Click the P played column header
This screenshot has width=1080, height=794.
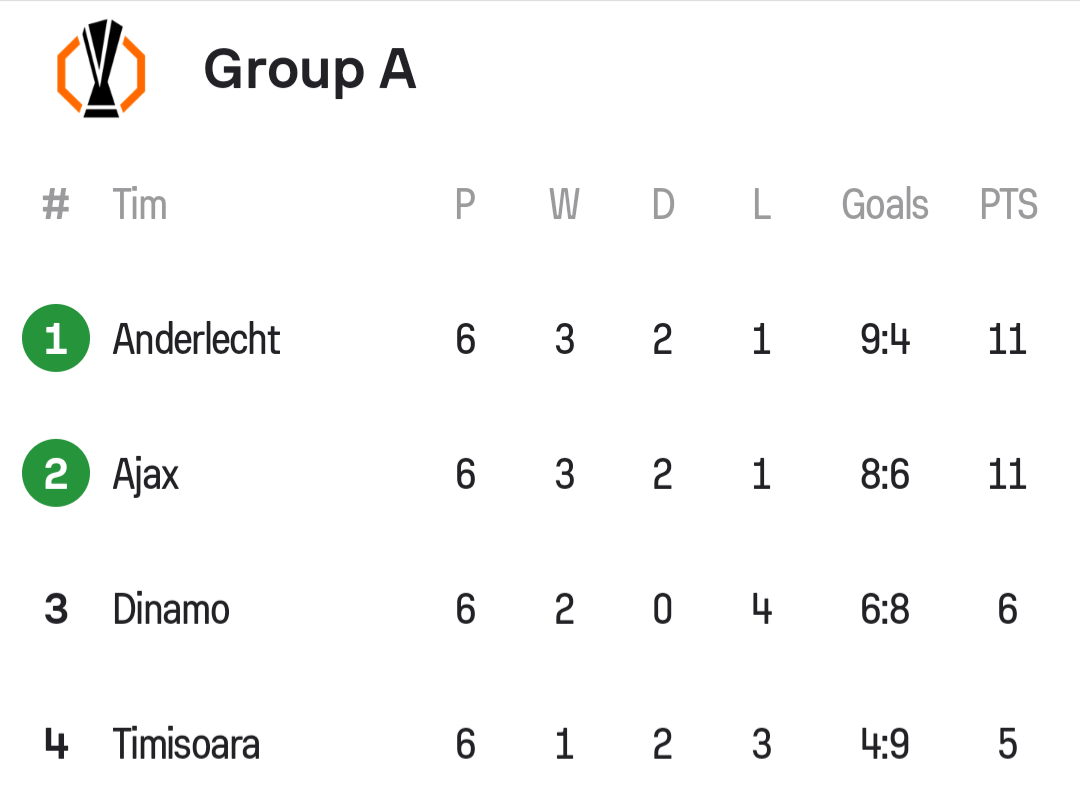click(465, 205)
